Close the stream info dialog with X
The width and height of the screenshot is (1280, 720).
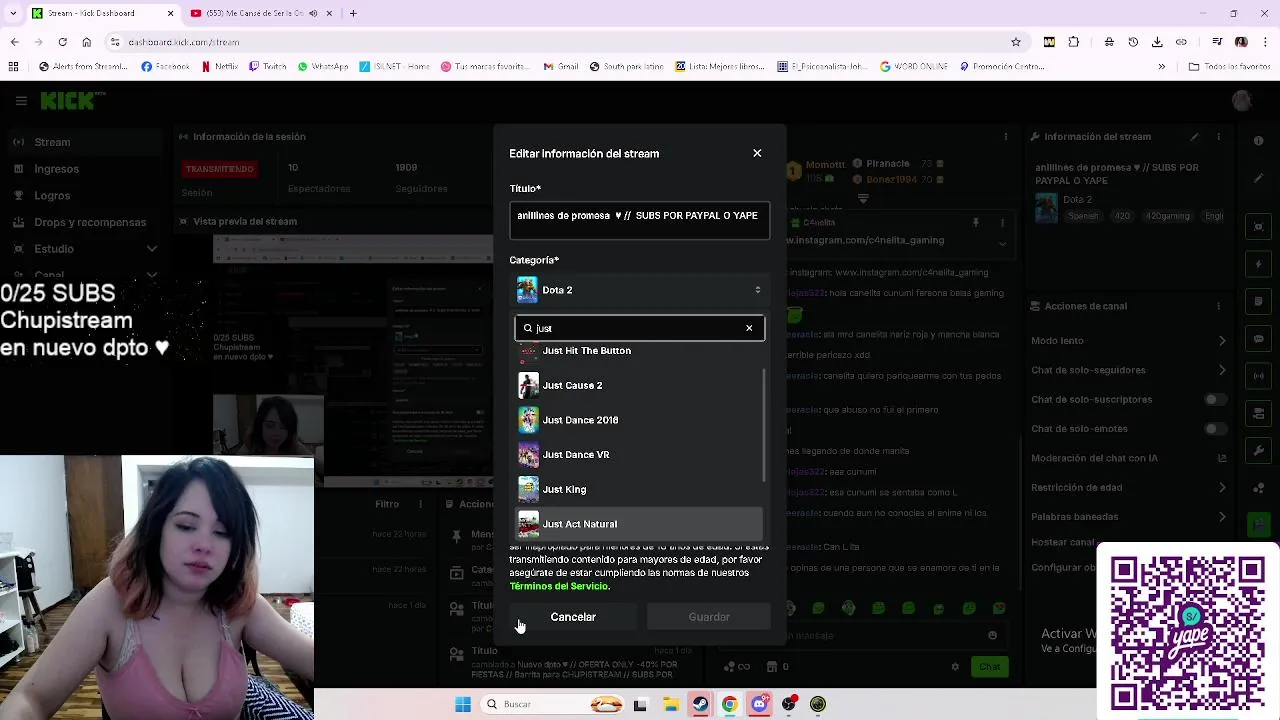pos(757,153)
